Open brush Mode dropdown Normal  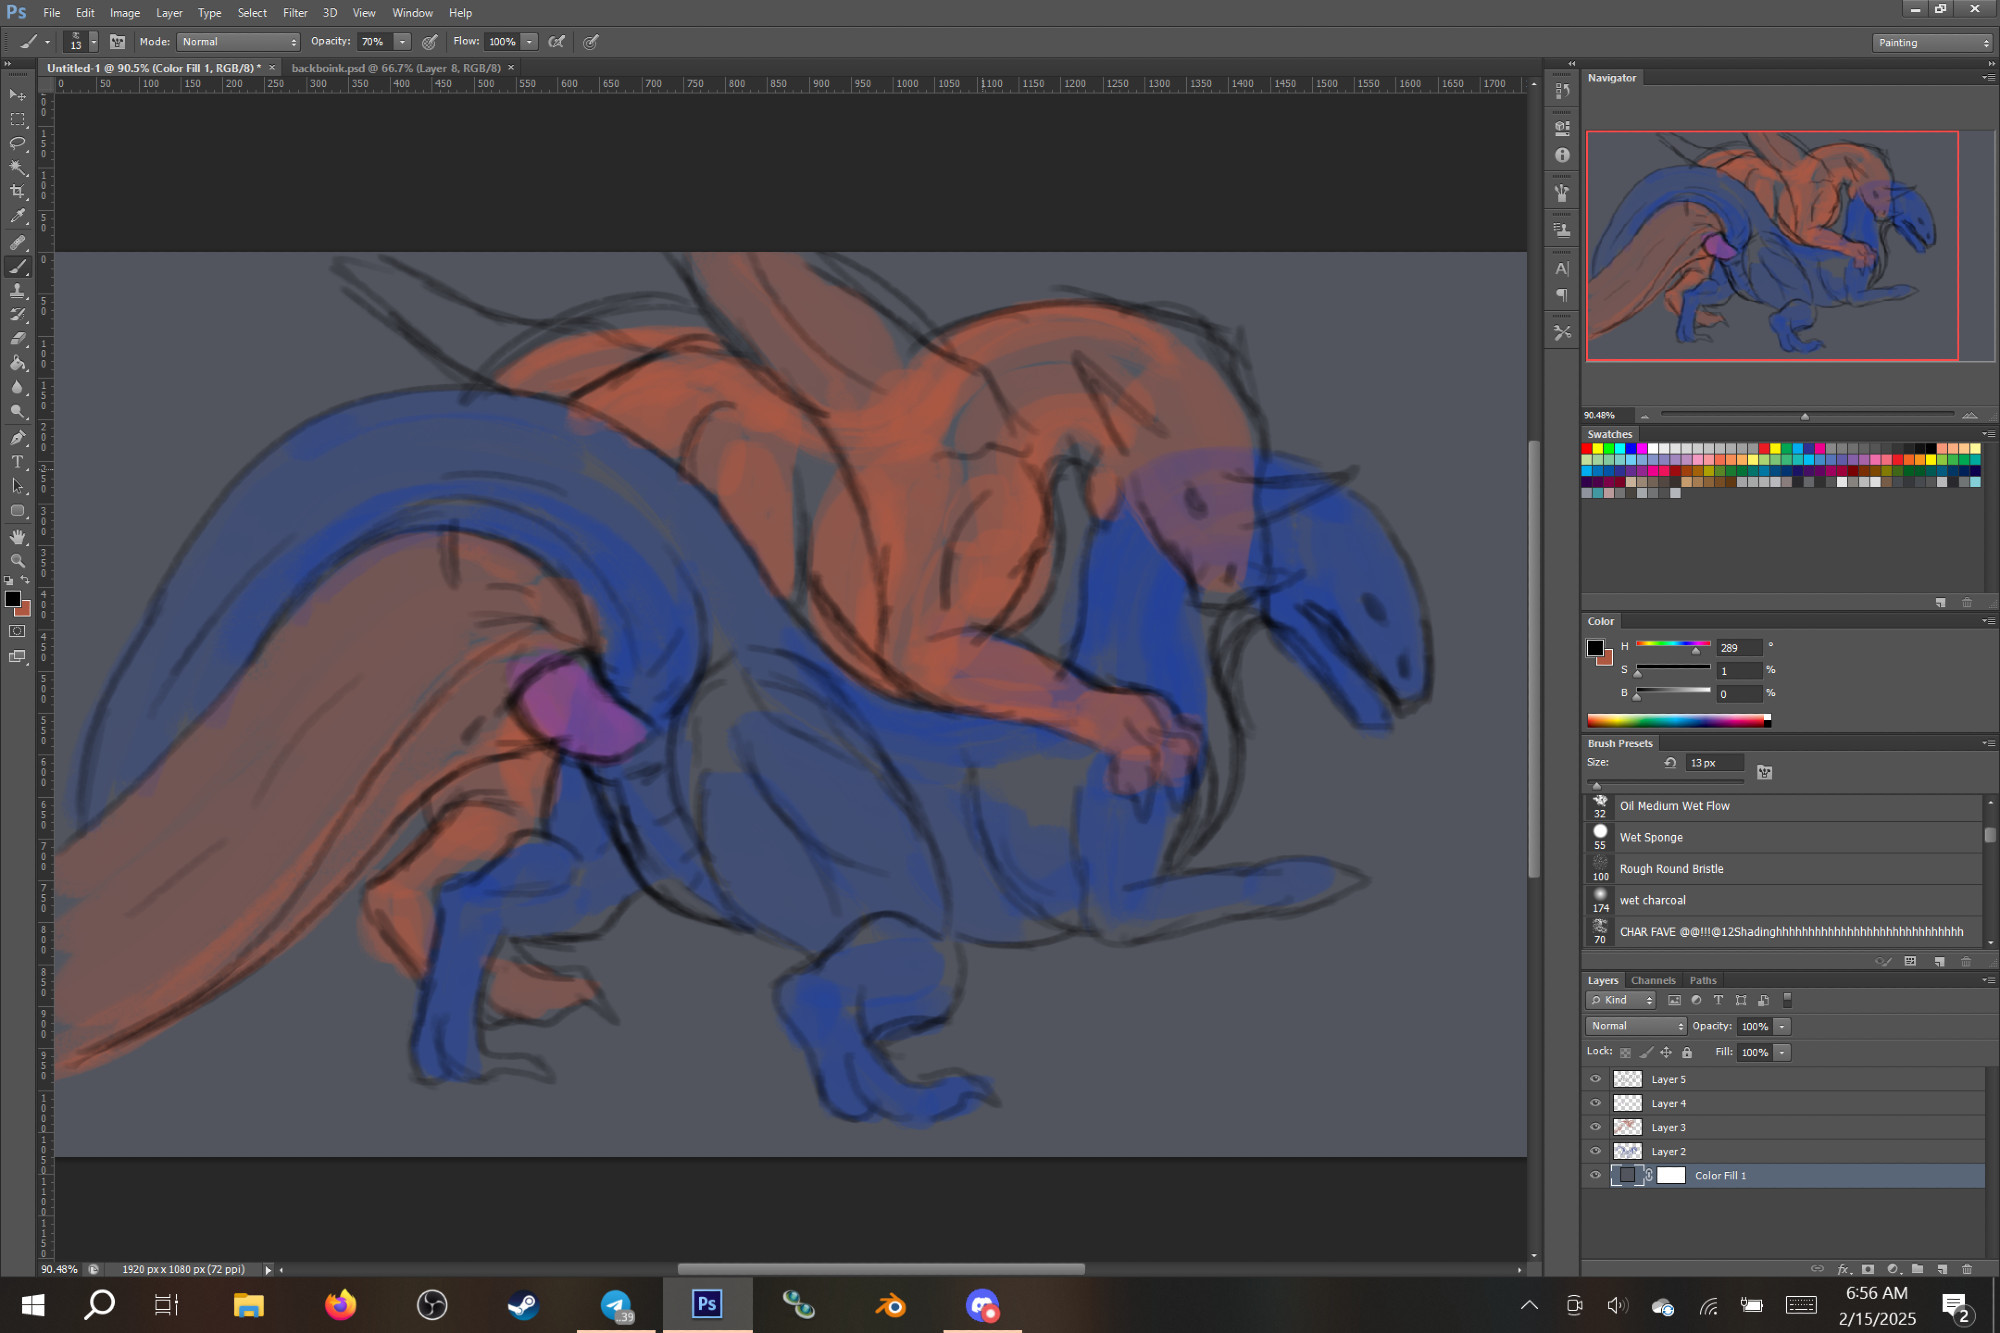pyautogui.click(x=238, y=42)
